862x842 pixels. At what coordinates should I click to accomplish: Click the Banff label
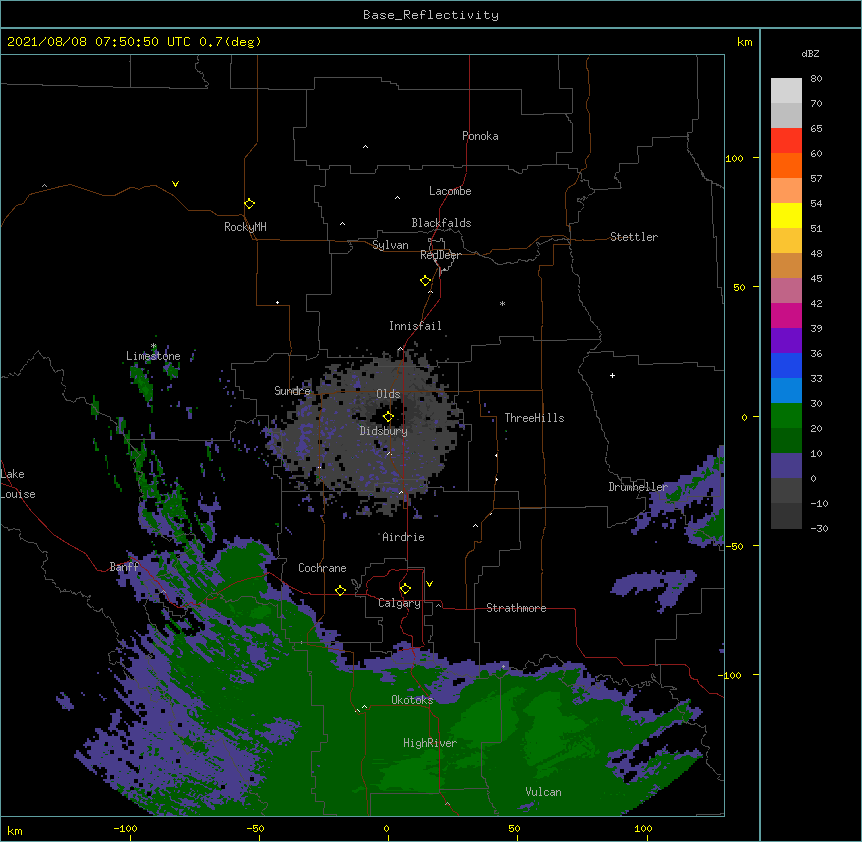pyautogui.click(x=124, y=567)
